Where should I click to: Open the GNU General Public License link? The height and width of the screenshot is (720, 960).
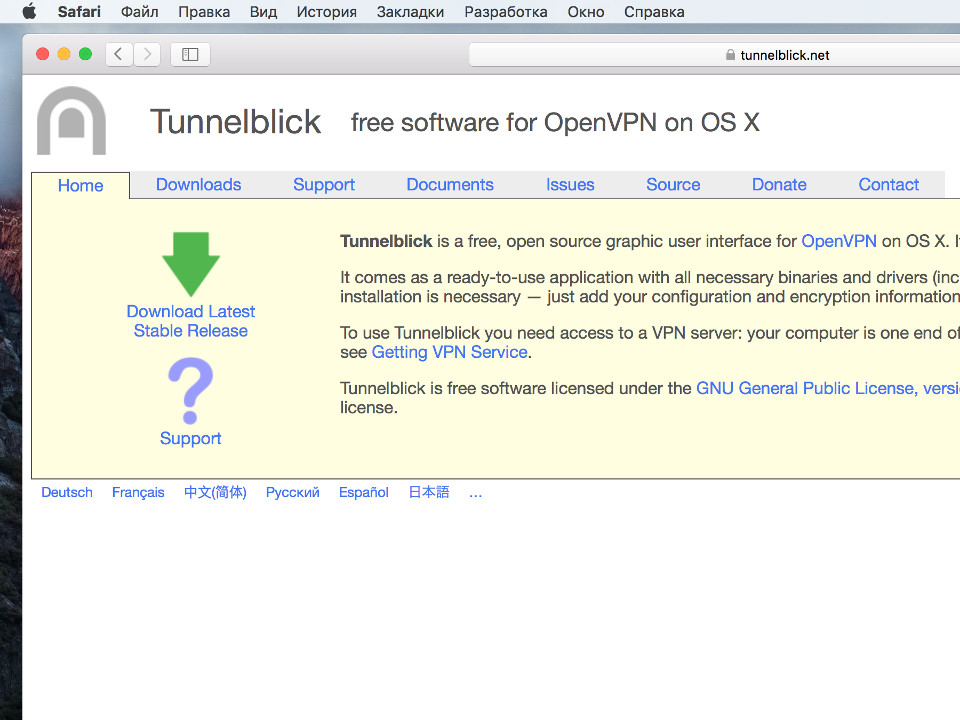pos(828,388)
